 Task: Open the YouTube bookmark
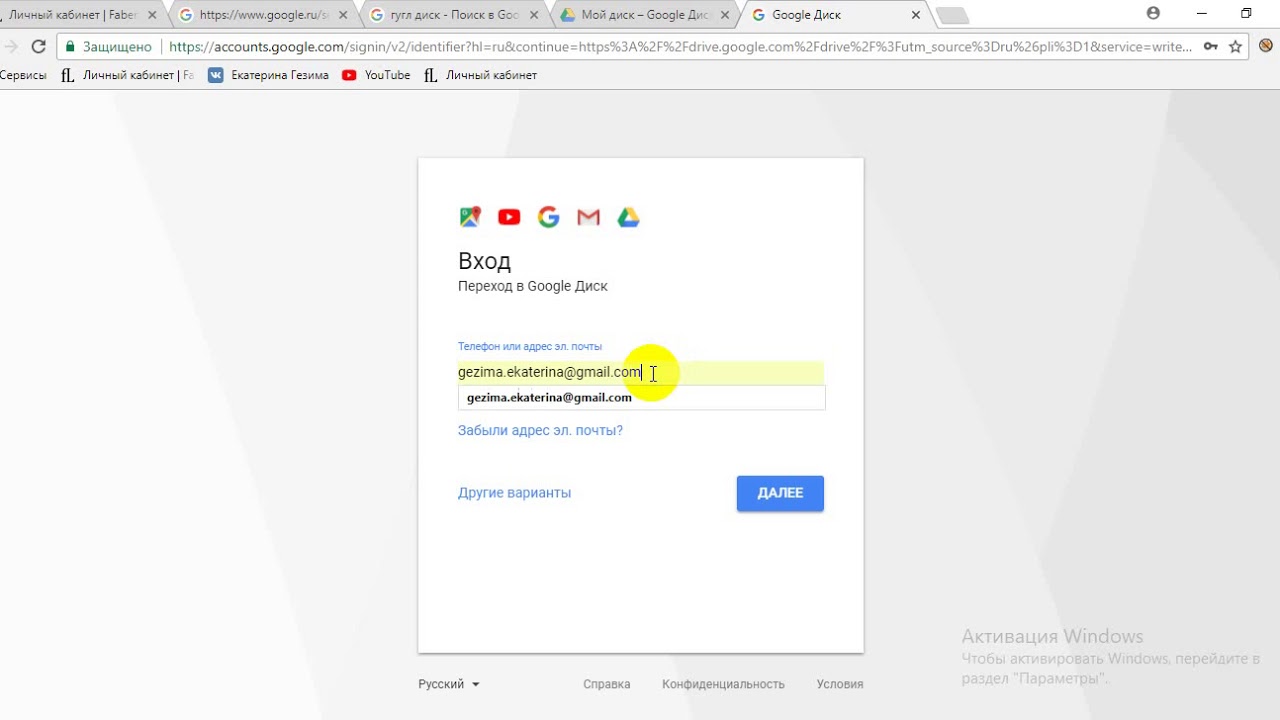click(376, 75)
